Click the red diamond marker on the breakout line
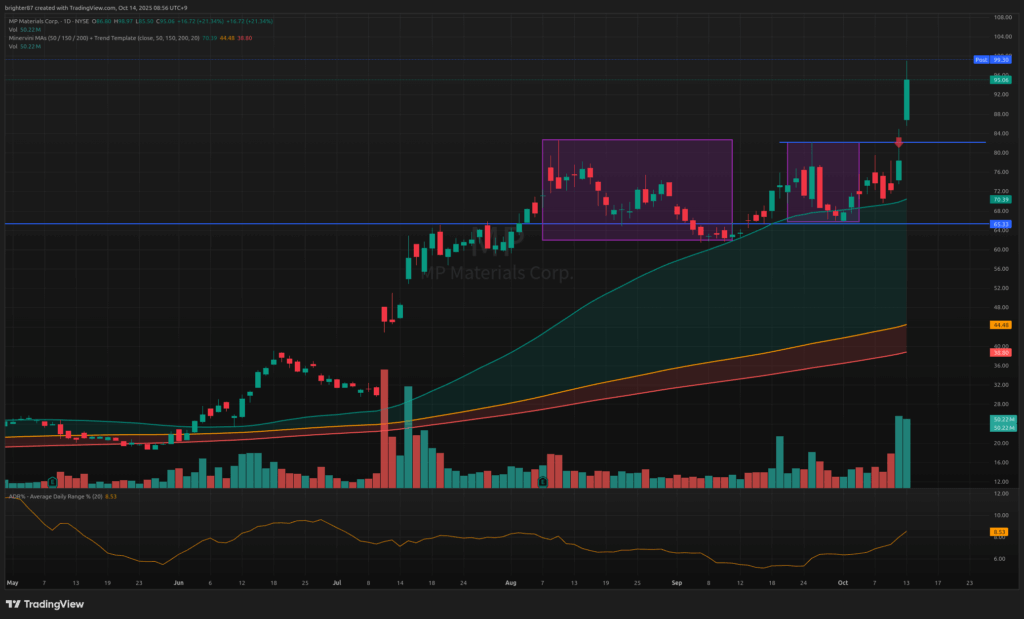 899,142
